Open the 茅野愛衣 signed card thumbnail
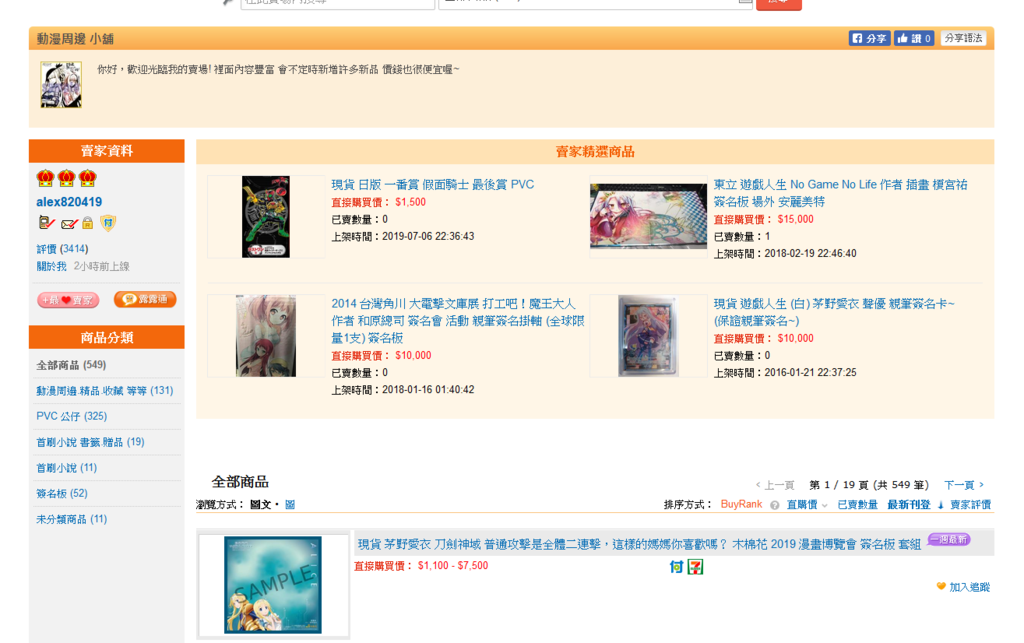Viewport: 1024px width, 643px height. tap(648, 336)
